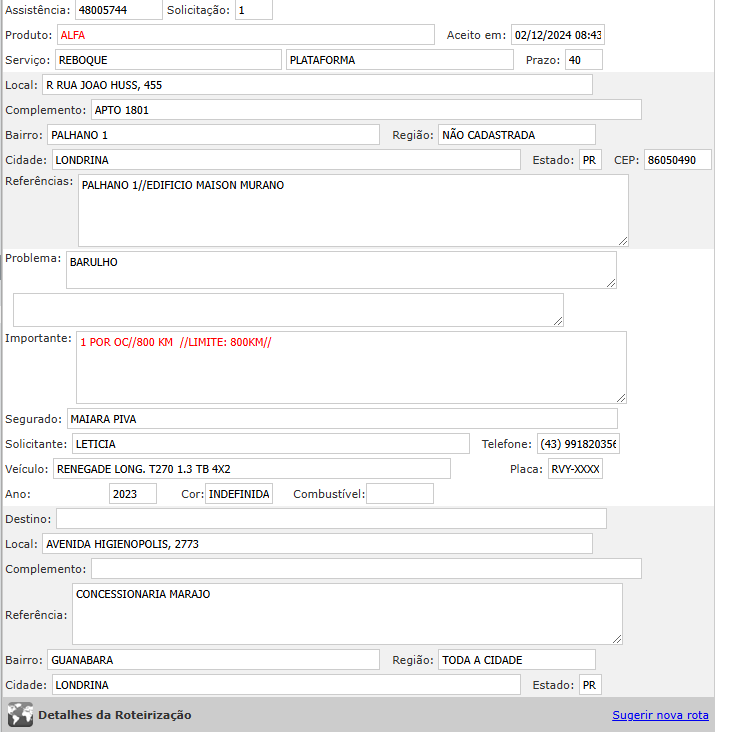734x732 pixels.
Task: Click the PLATAFORMA service type field
Action: click(398, 60)
